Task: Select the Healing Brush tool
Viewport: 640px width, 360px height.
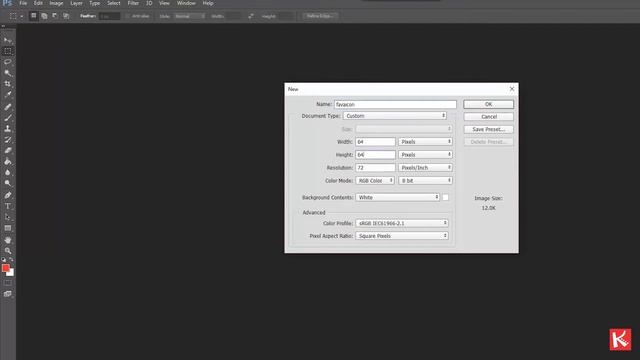Action: tap(8, 107)
